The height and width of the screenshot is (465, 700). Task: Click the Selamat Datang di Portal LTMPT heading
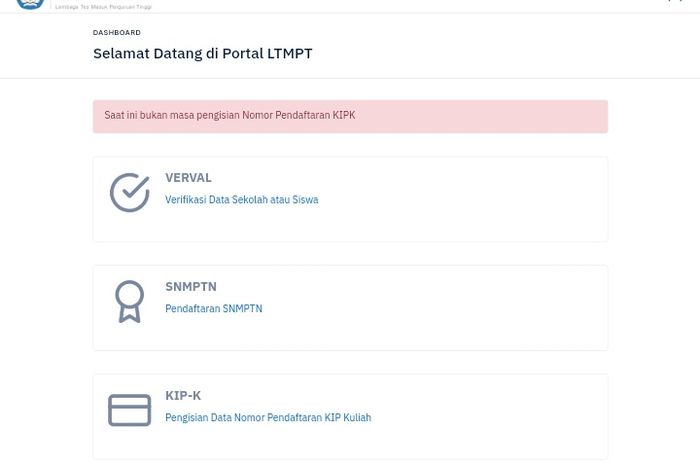click(x=203, y=54)
